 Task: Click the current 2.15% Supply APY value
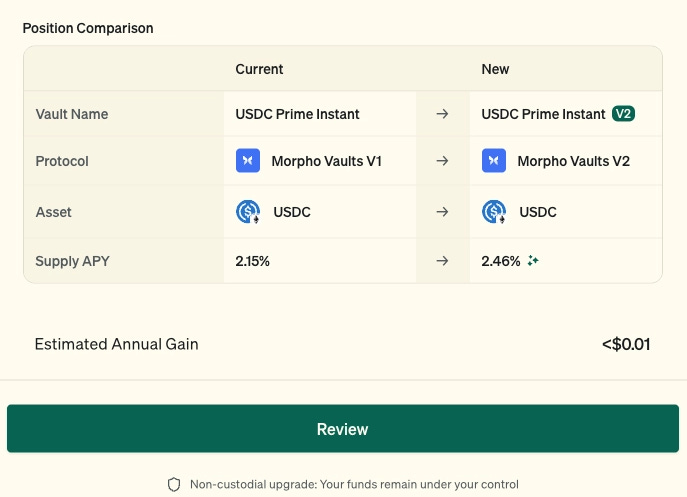253,261
